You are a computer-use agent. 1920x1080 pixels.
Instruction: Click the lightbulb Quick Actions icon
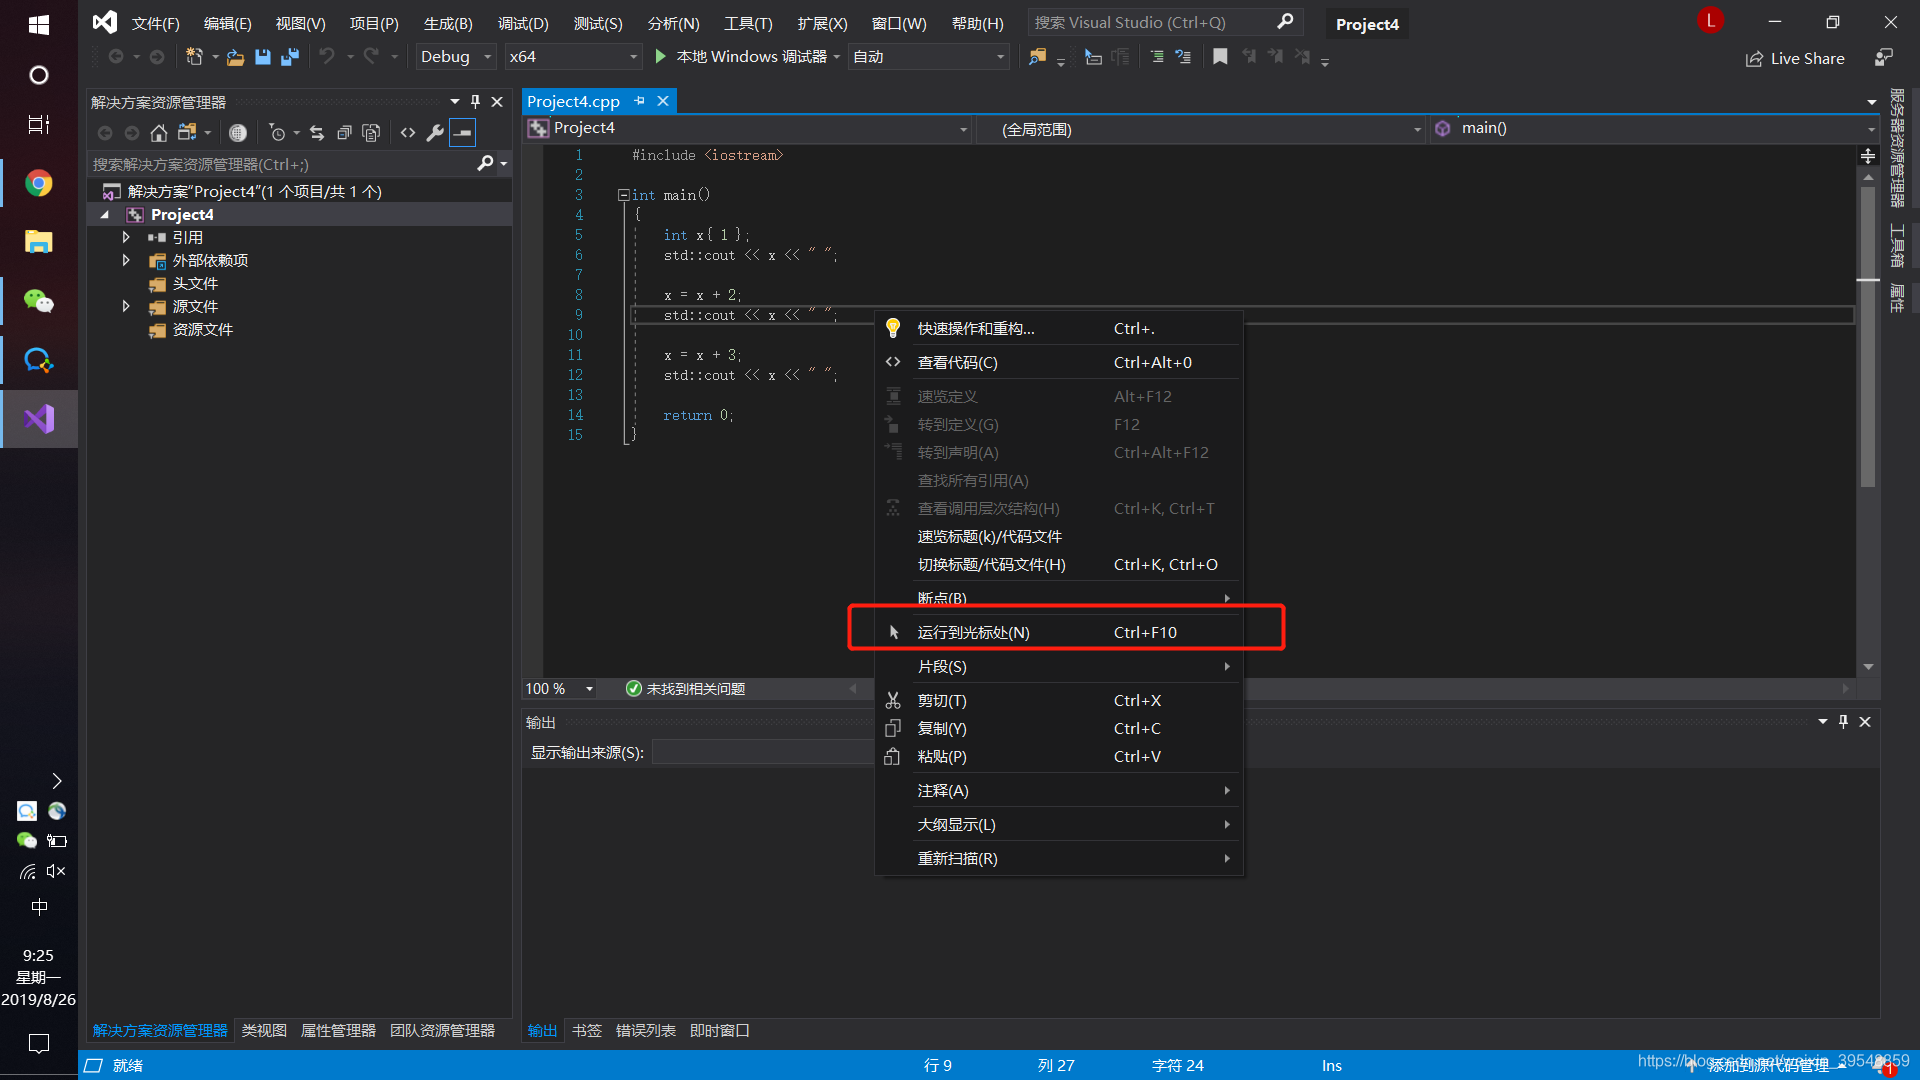(x=893, y=328)
